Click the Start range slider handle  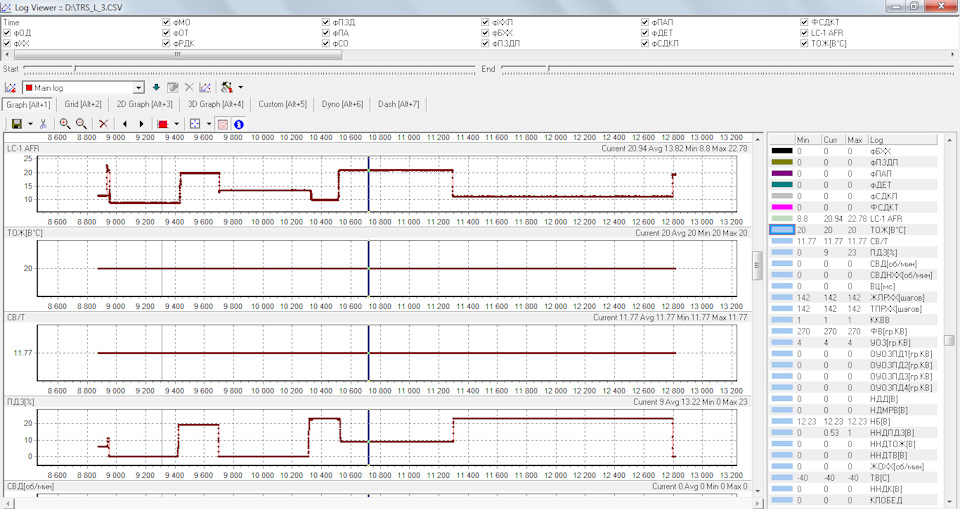75,69
